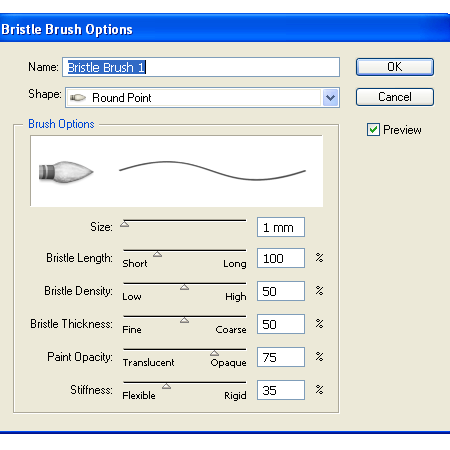The width and height of the screenshot is (450, 450).
Task: Click the Cancel button
Action: [395, 97]
